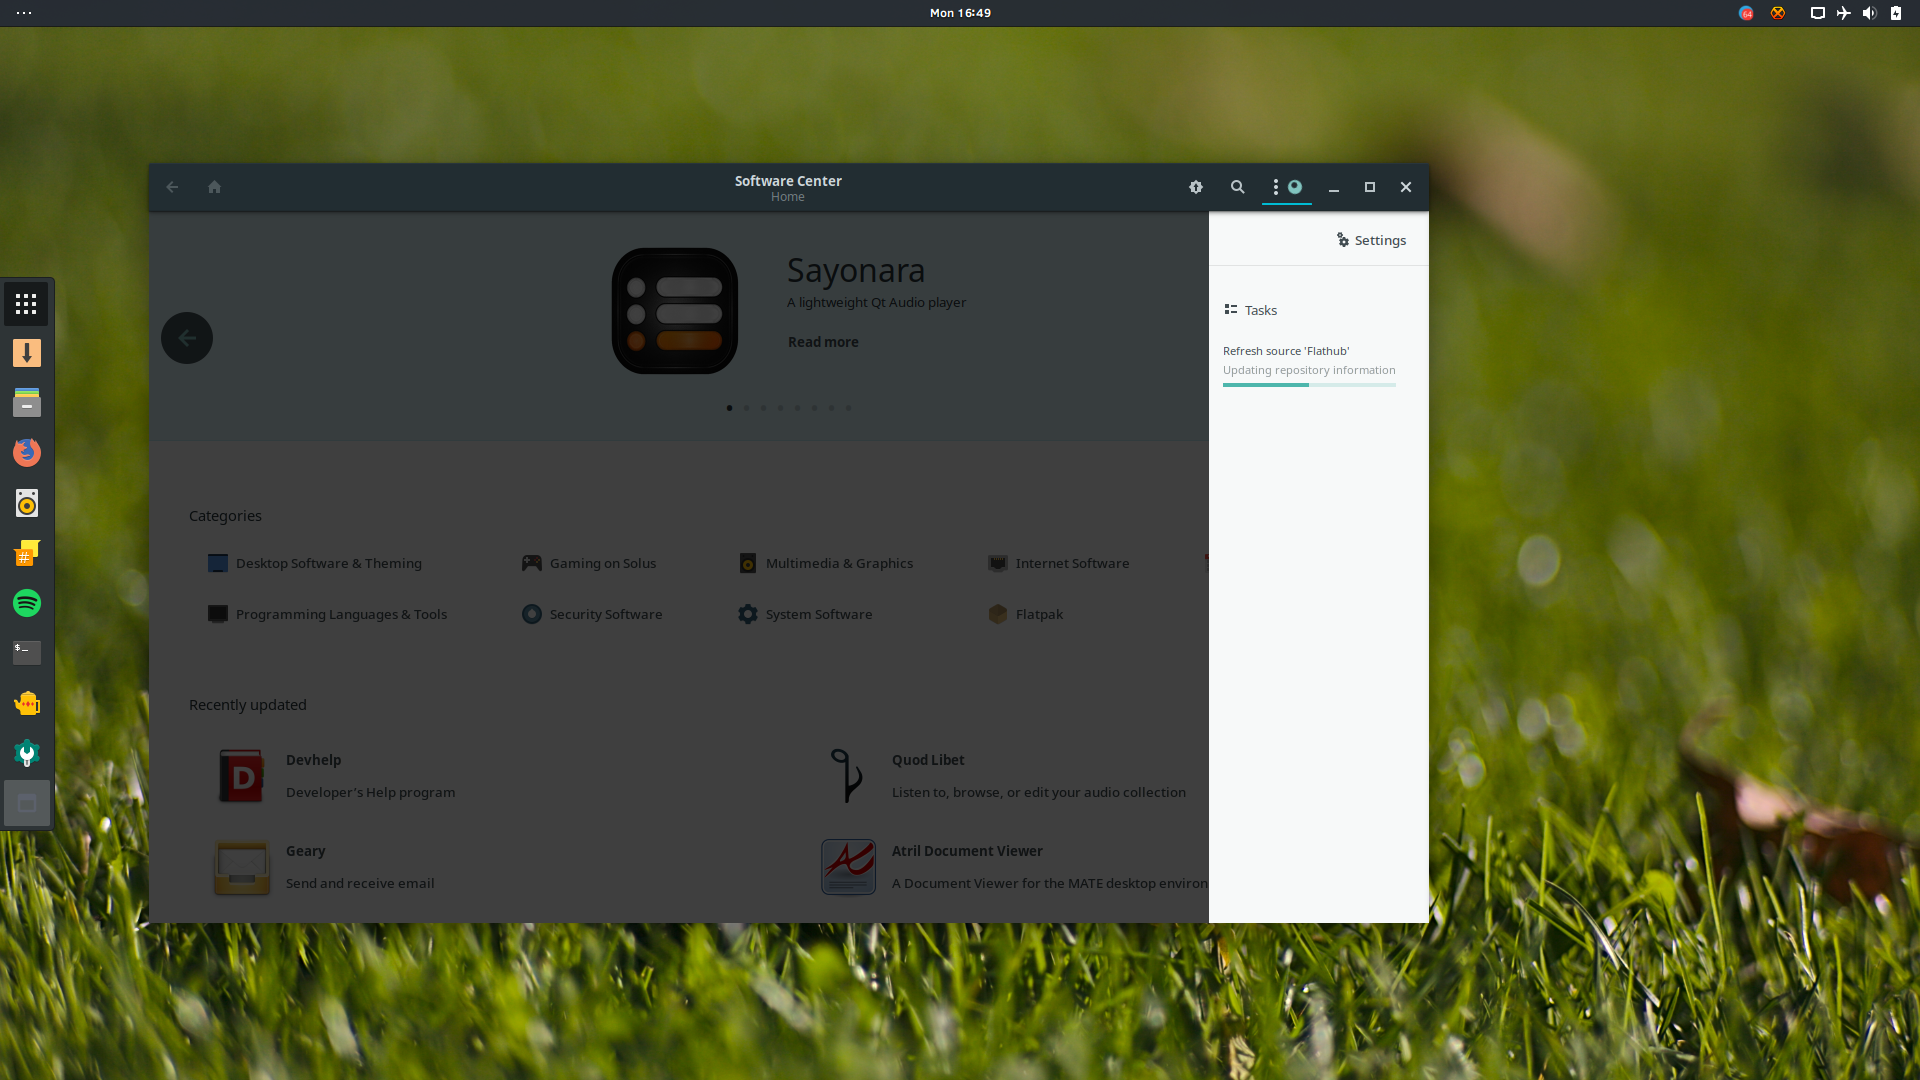The image size is (1920, 1080).
Task: Open wrench-gear tool icon in dock
Action: coord(27,753)
